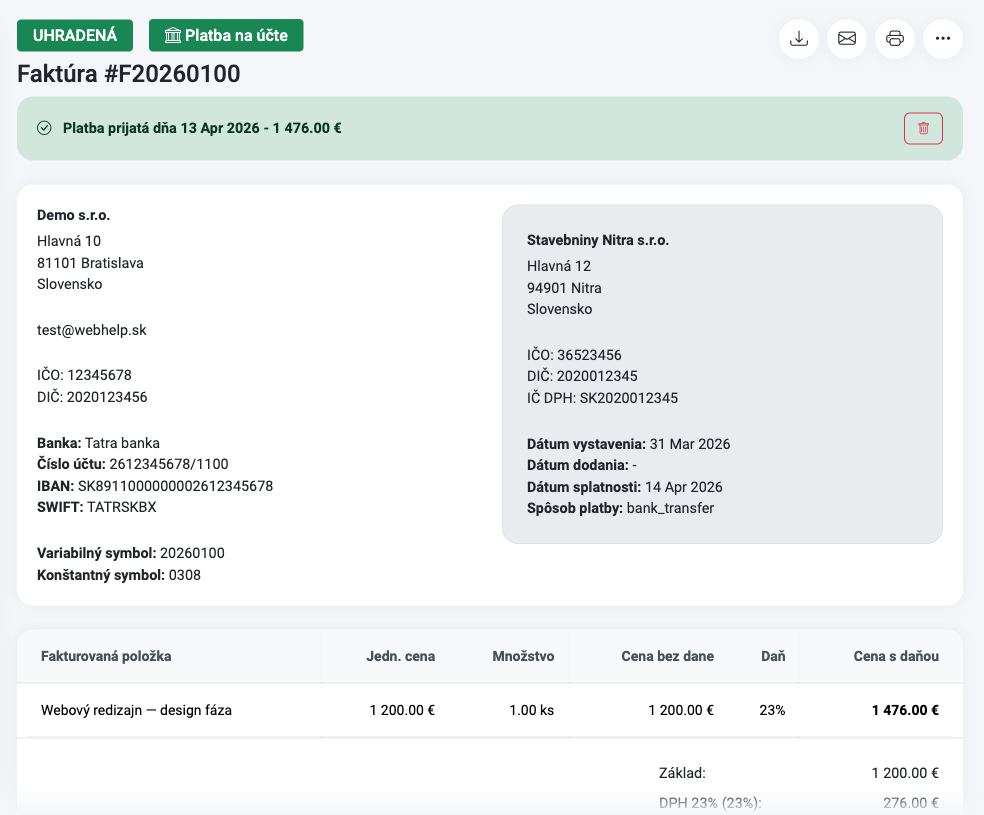Select the test@webhelp.sk email address
Image resolution: width=984 pixels, height=815 pixels.
click(92, 330)
